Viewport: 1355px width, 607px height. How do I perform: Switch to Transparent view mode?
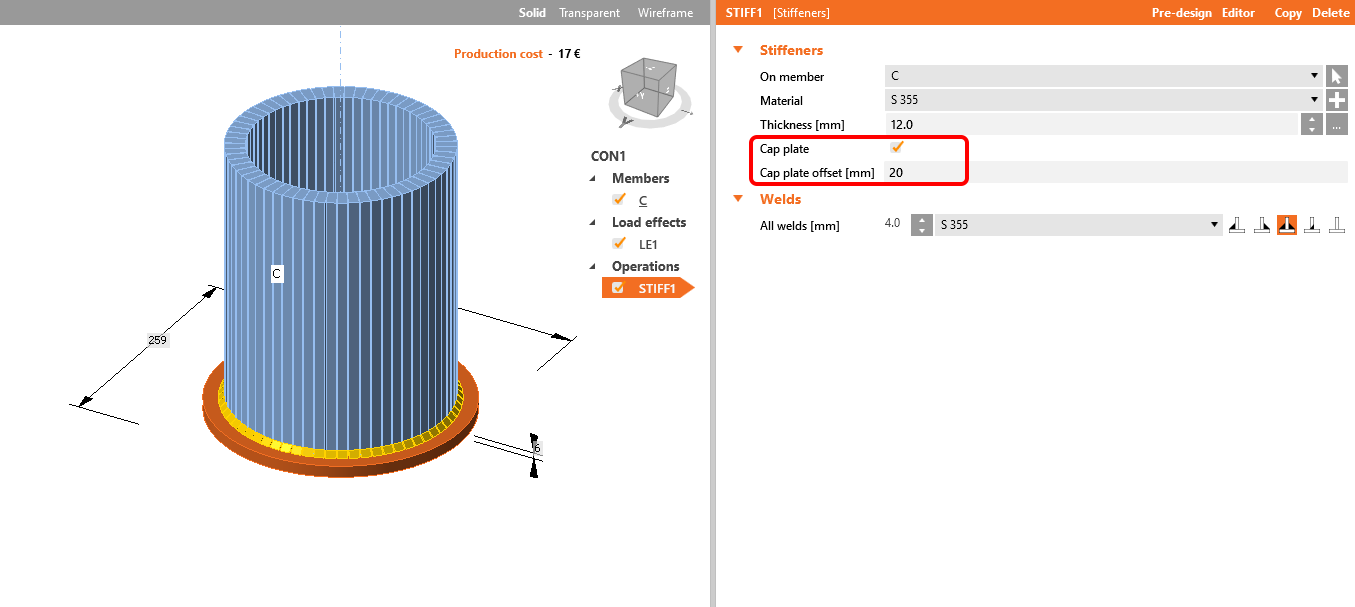click(x=589, y=13)
